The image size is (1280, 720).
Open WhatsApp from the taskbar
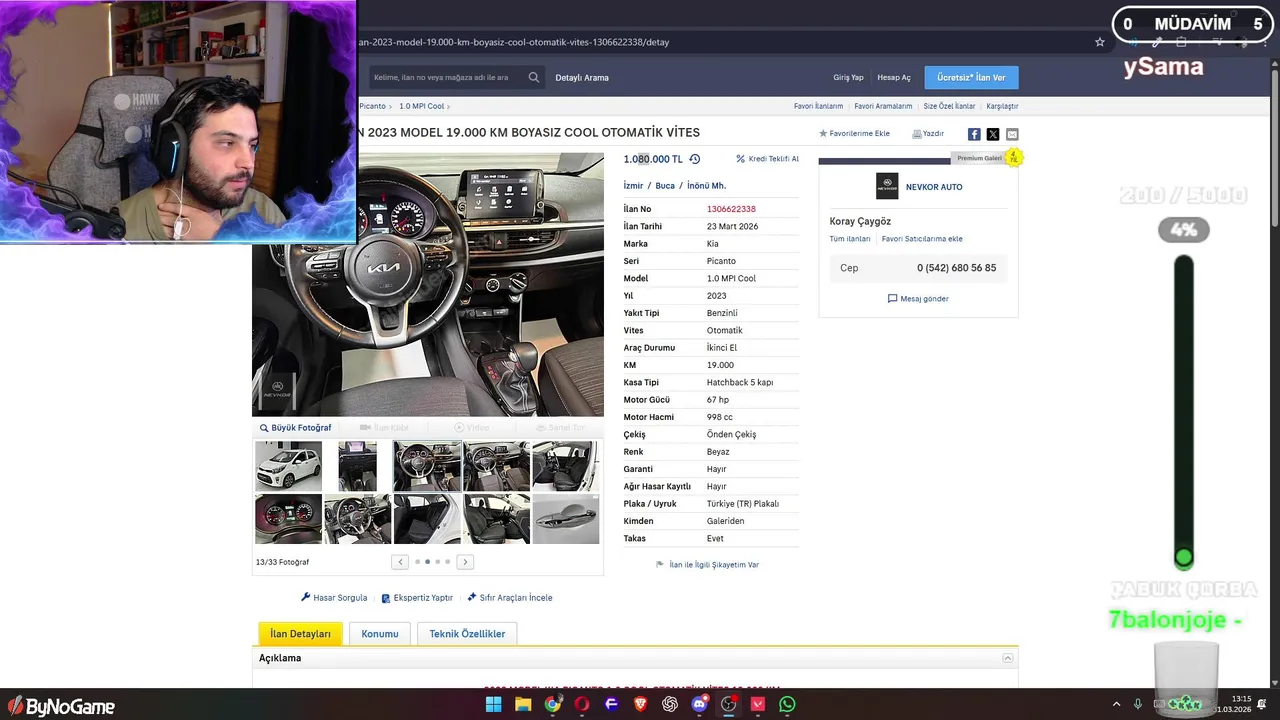coord(787,704)
